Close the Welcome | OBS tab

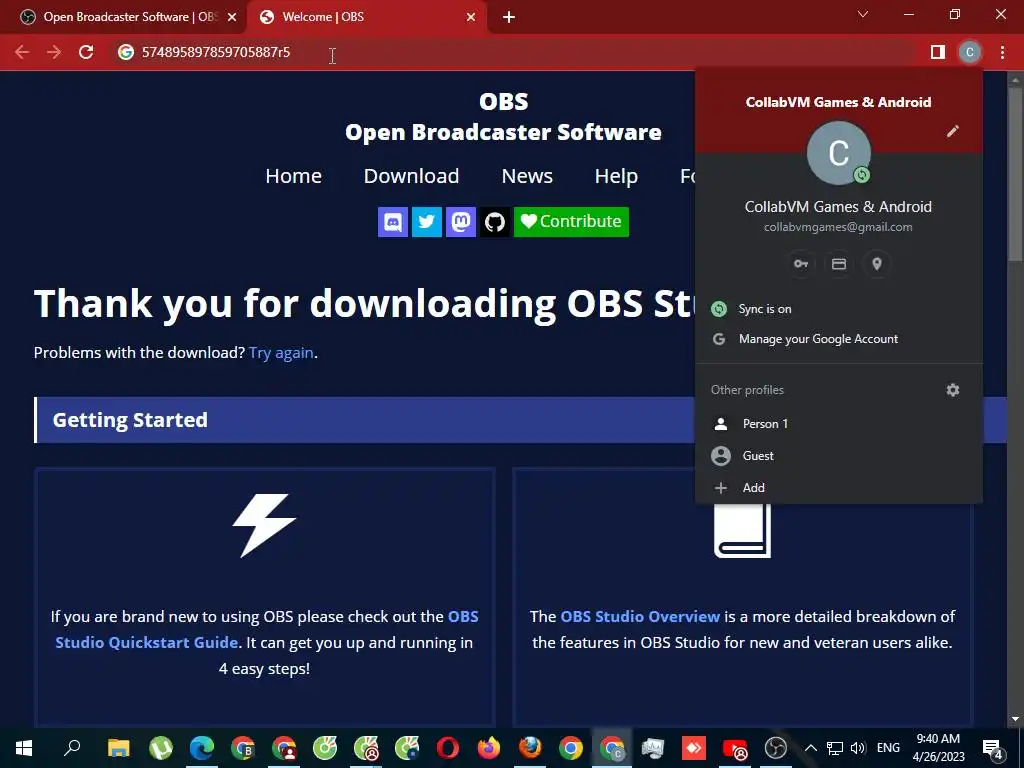[x=471, y=17]
